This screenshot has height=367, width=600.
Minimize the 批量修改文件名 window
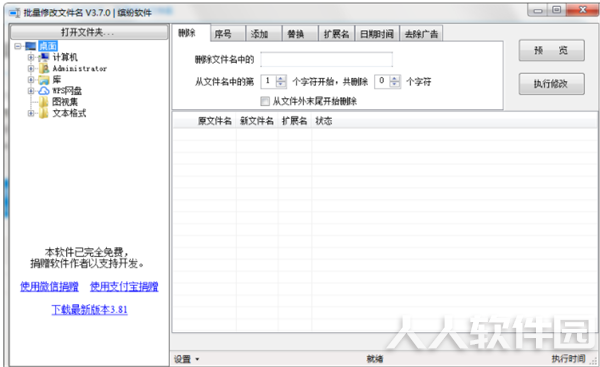(538, 11)
